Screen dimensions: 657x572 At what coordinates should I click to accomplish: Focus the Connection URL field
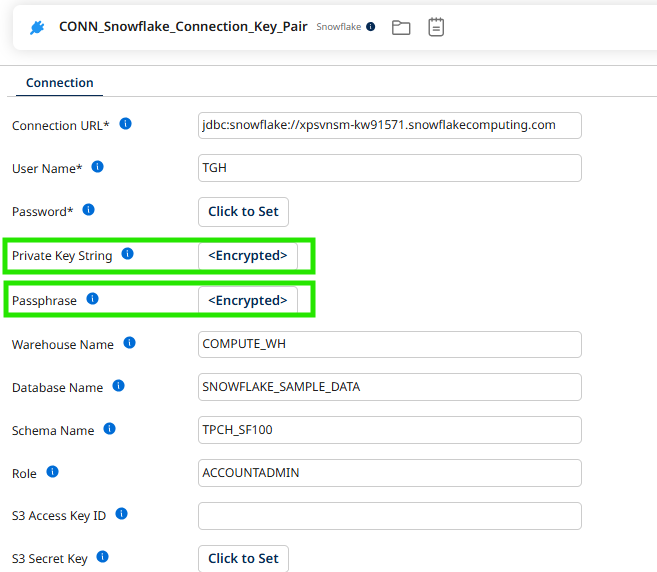(x=390, y=125)
